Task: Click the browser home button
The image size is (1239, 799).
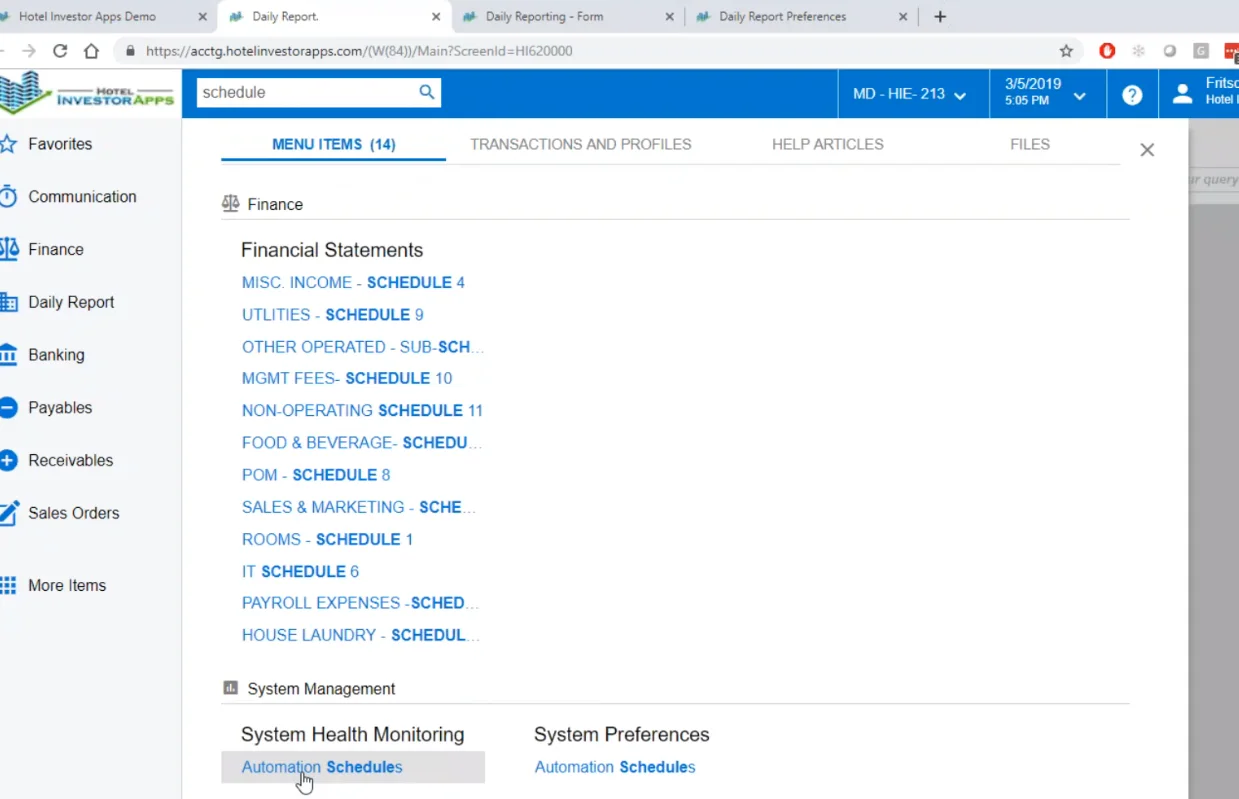Action: 91,51
